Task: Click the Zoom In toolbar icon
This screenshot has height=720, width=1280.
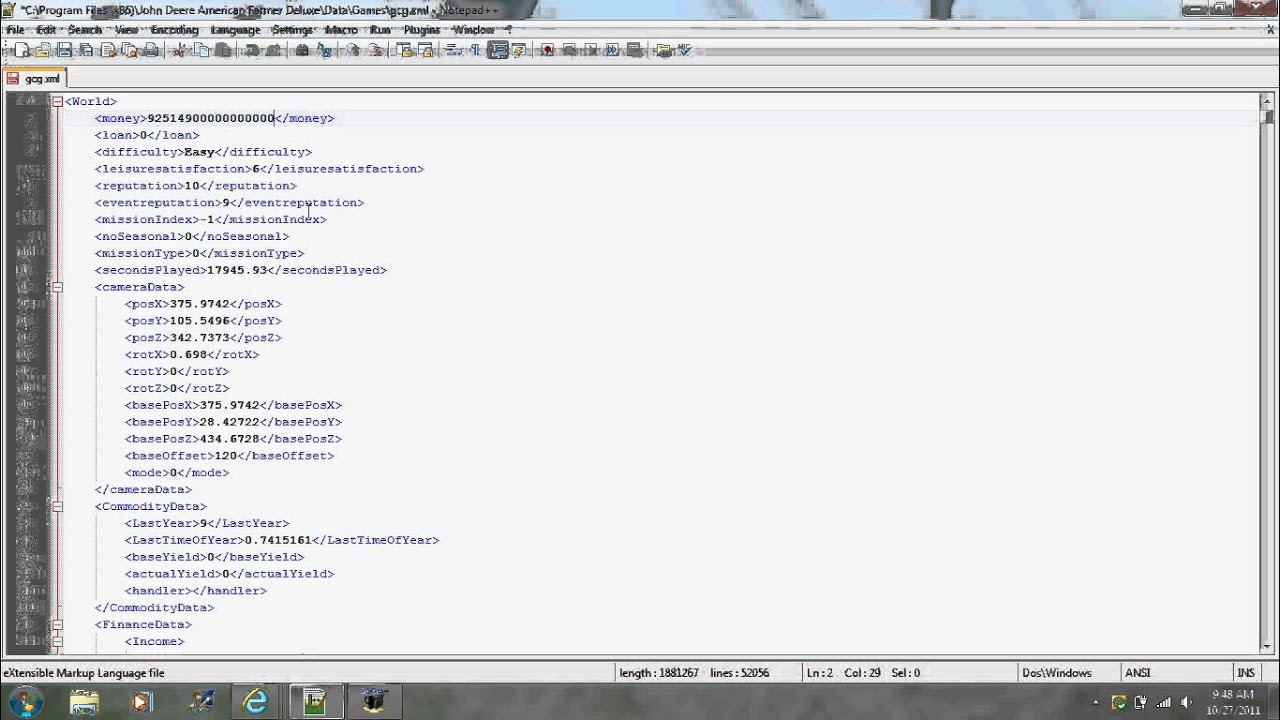Action: click(x=353, y=50)
